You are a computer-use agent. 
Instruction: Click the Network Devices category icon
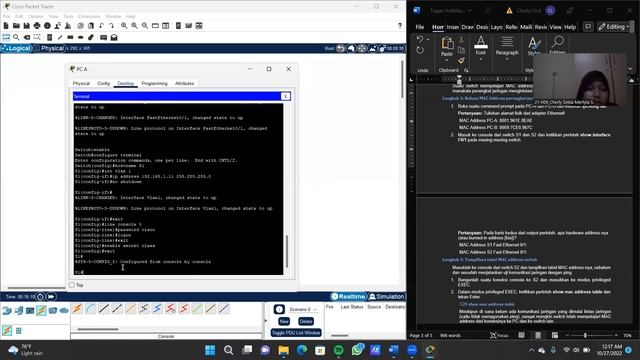point(7,311)
